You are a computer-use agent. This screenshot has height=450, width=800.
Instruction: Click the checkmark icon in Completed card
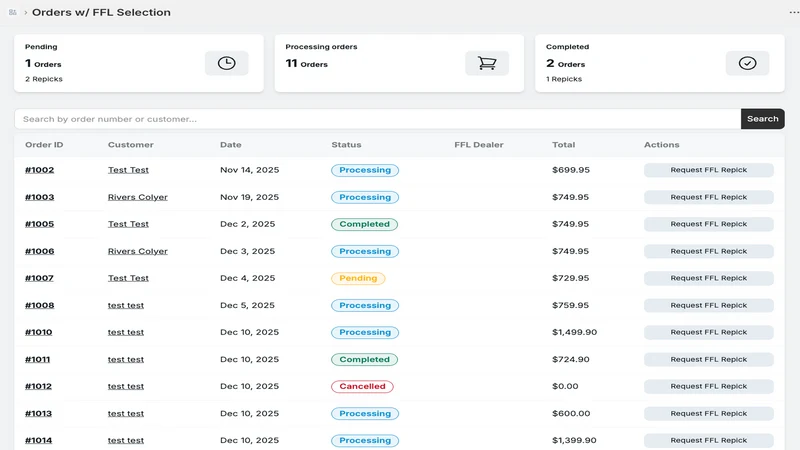[x=747, y=63]
